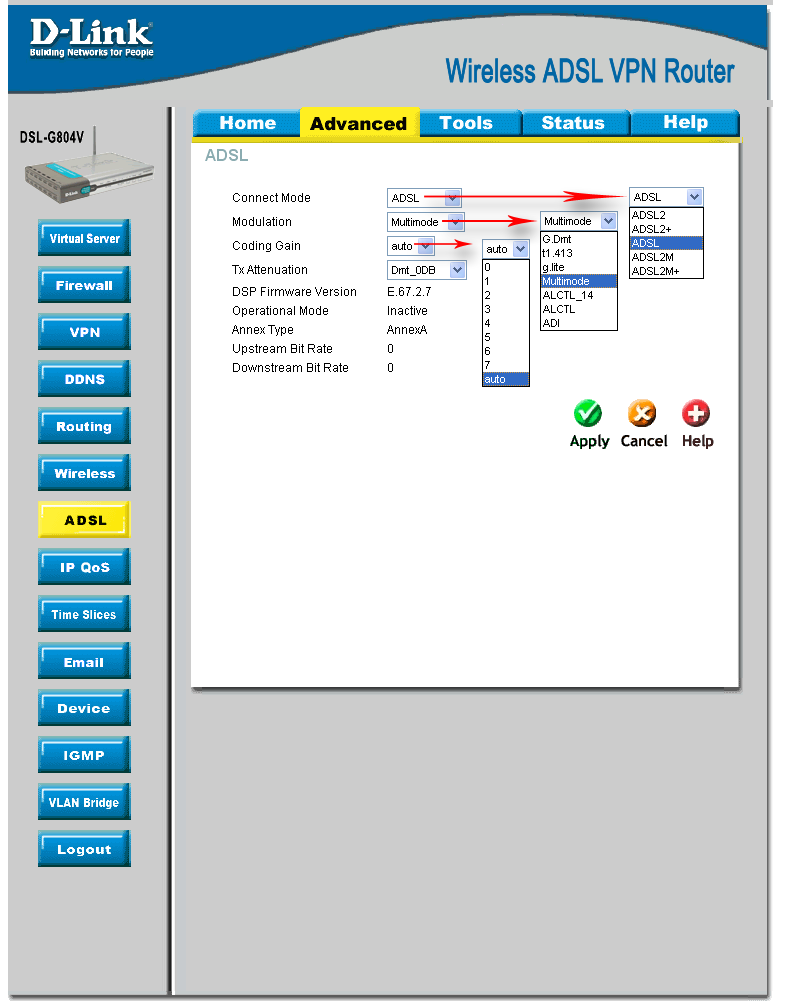Select highlighted auto coding gain option
Screen dimensions: 789x1001
click(506, 380)
